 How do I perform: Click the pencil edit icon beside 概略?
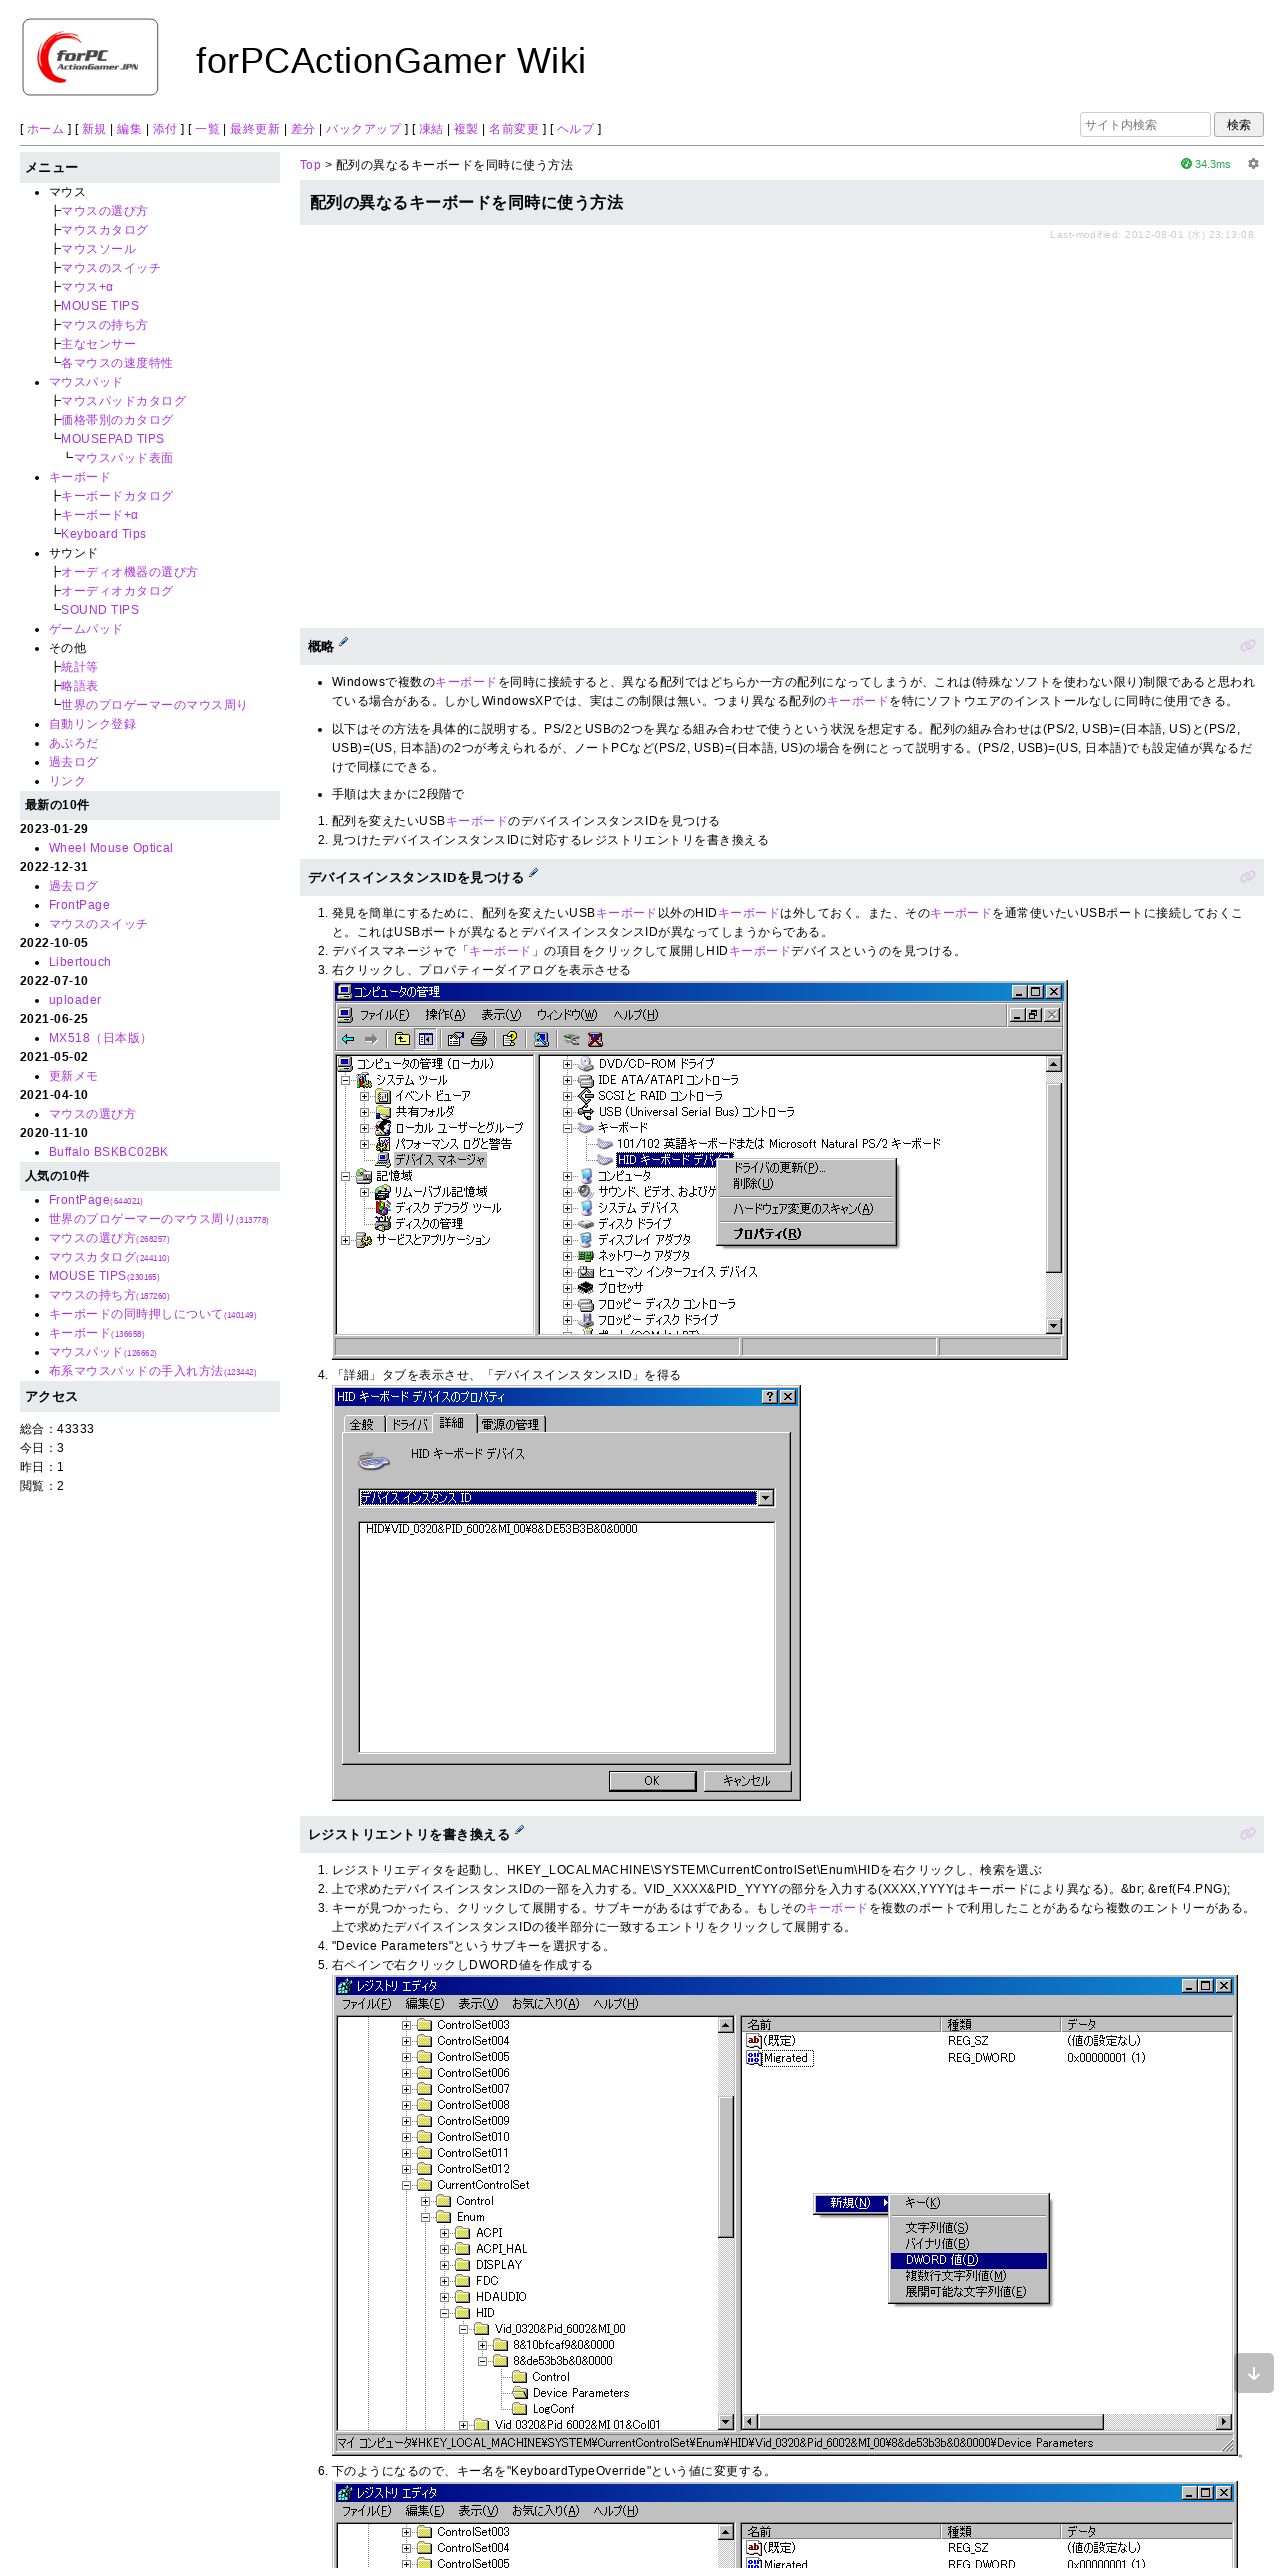343,643
